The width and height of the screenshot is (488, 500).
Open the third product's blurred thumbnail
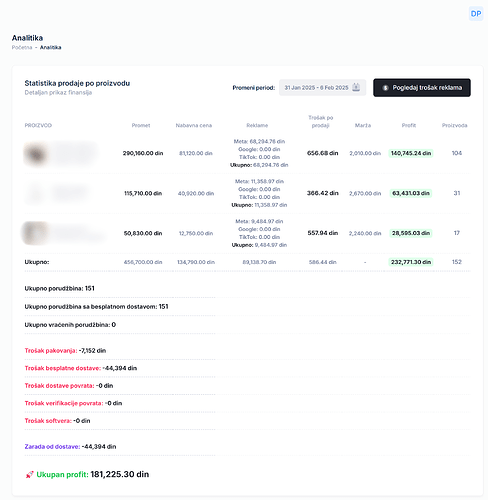coord(35,233)
